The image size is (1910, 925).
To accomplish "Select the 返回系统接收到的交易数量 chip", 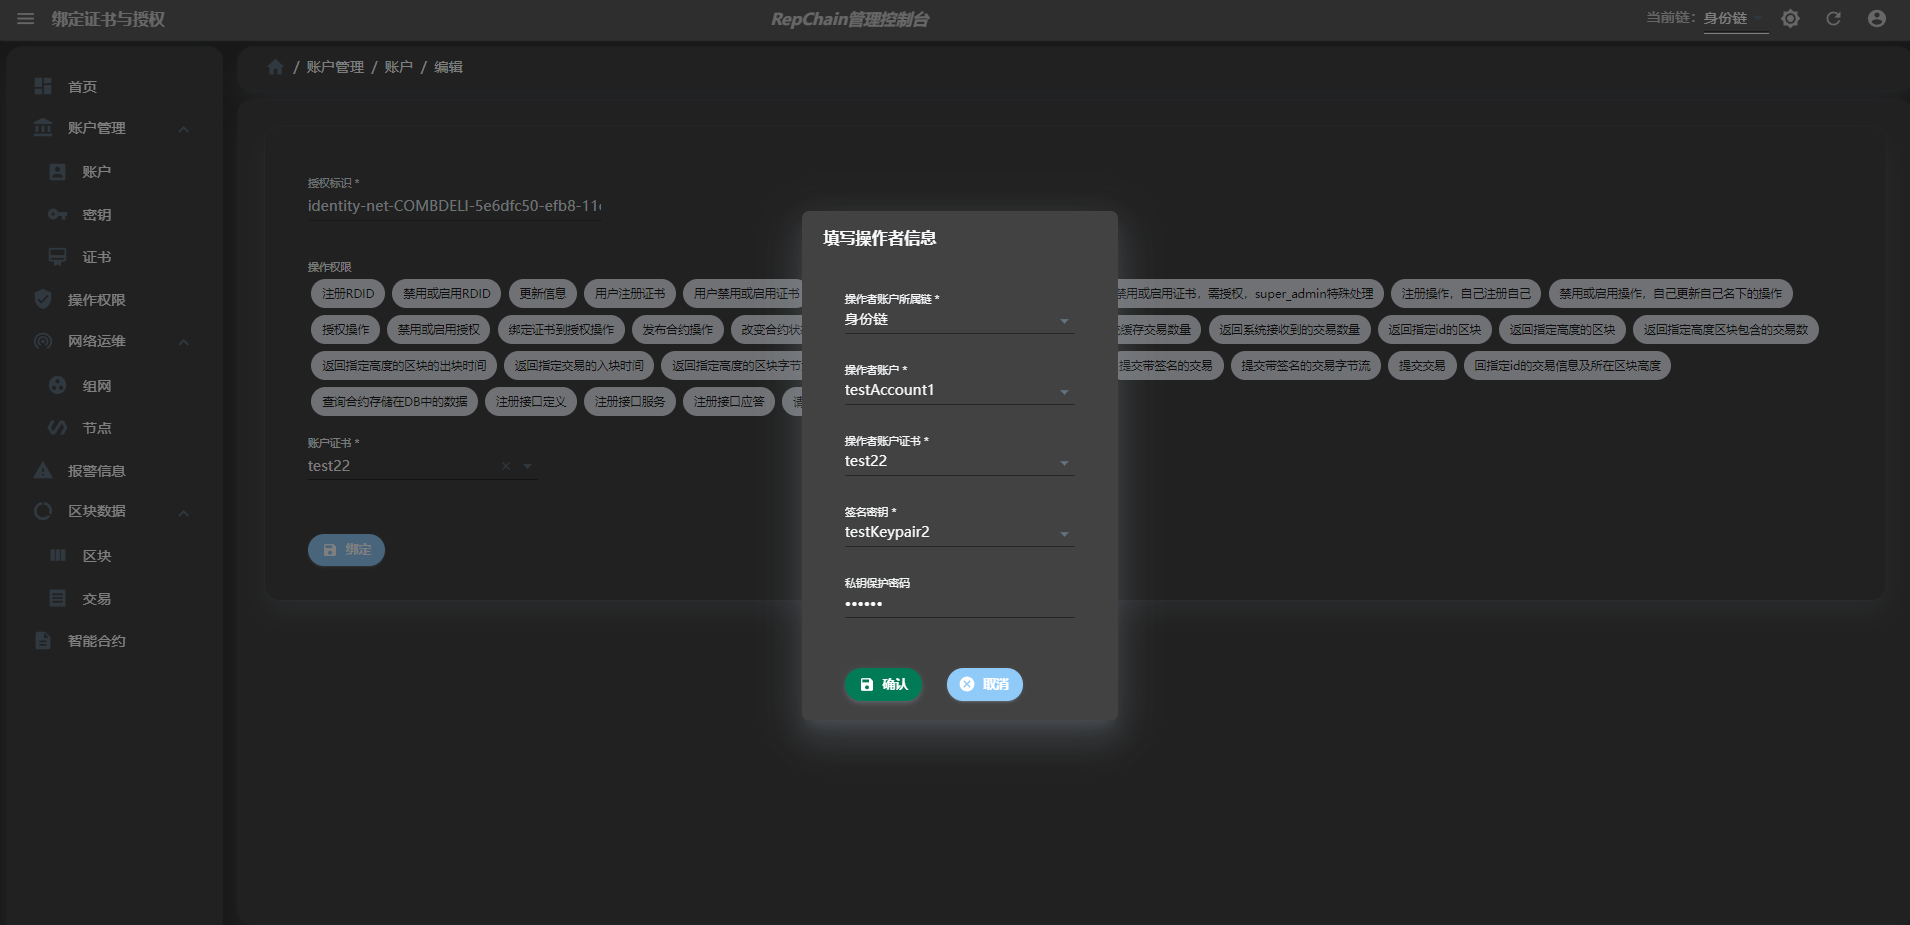I will click(x=1289, y=330).
